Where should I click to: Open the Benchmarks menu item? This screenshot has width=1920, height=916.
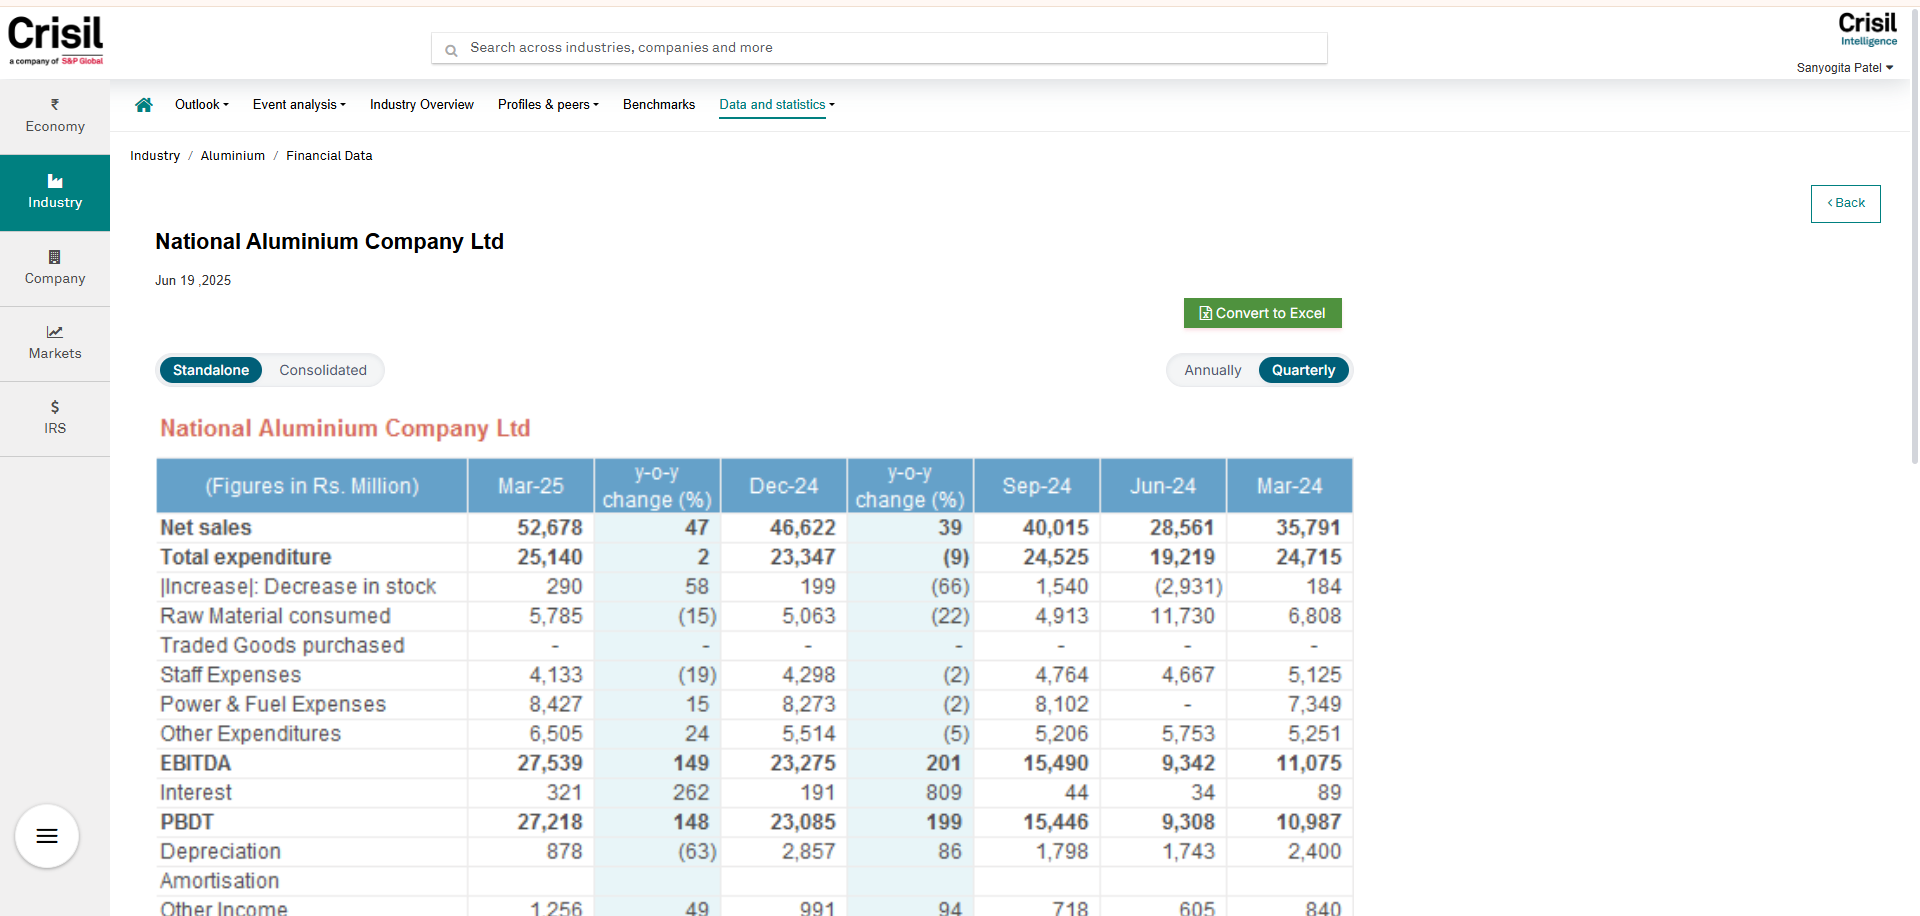coord(658,105)
